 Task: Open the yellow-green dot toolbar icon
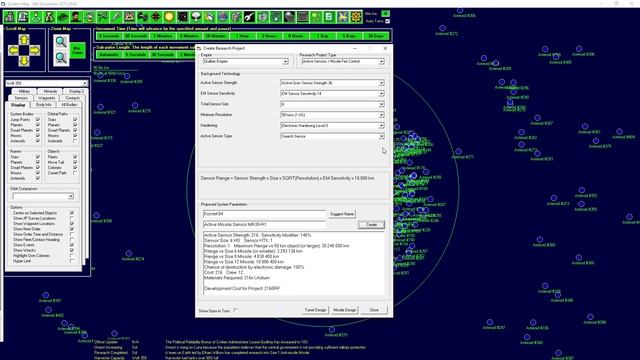pyautogui.click(x=316, y=17)
